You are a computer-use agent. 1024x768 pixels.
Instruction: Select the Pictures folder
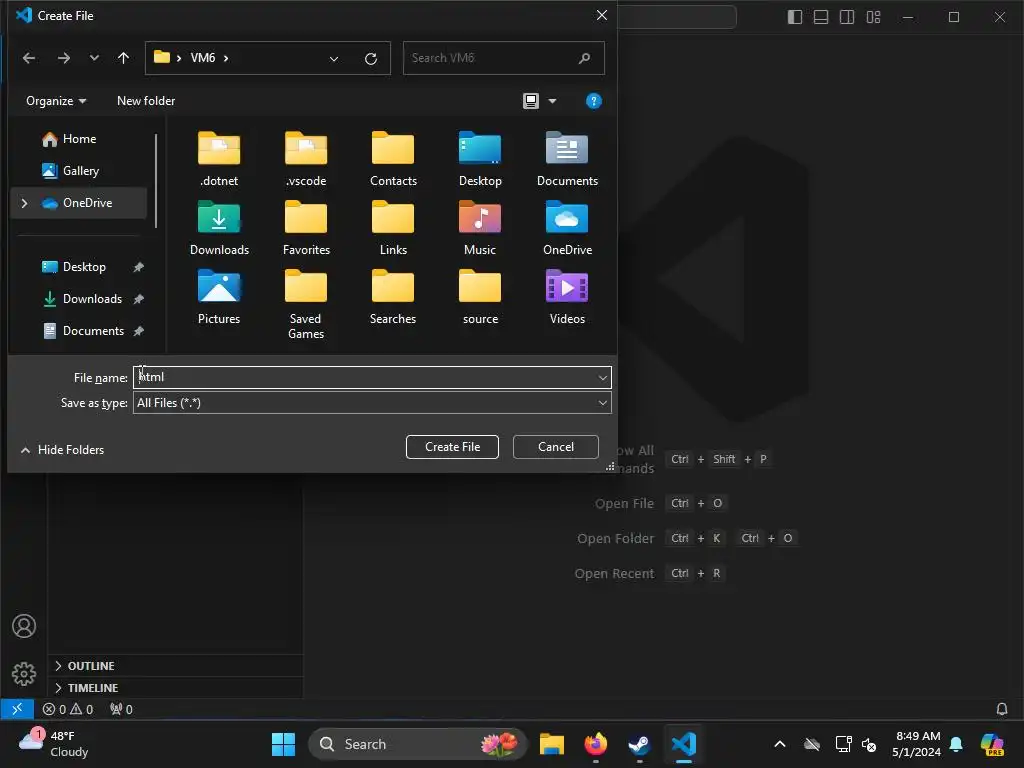point(219,298)
